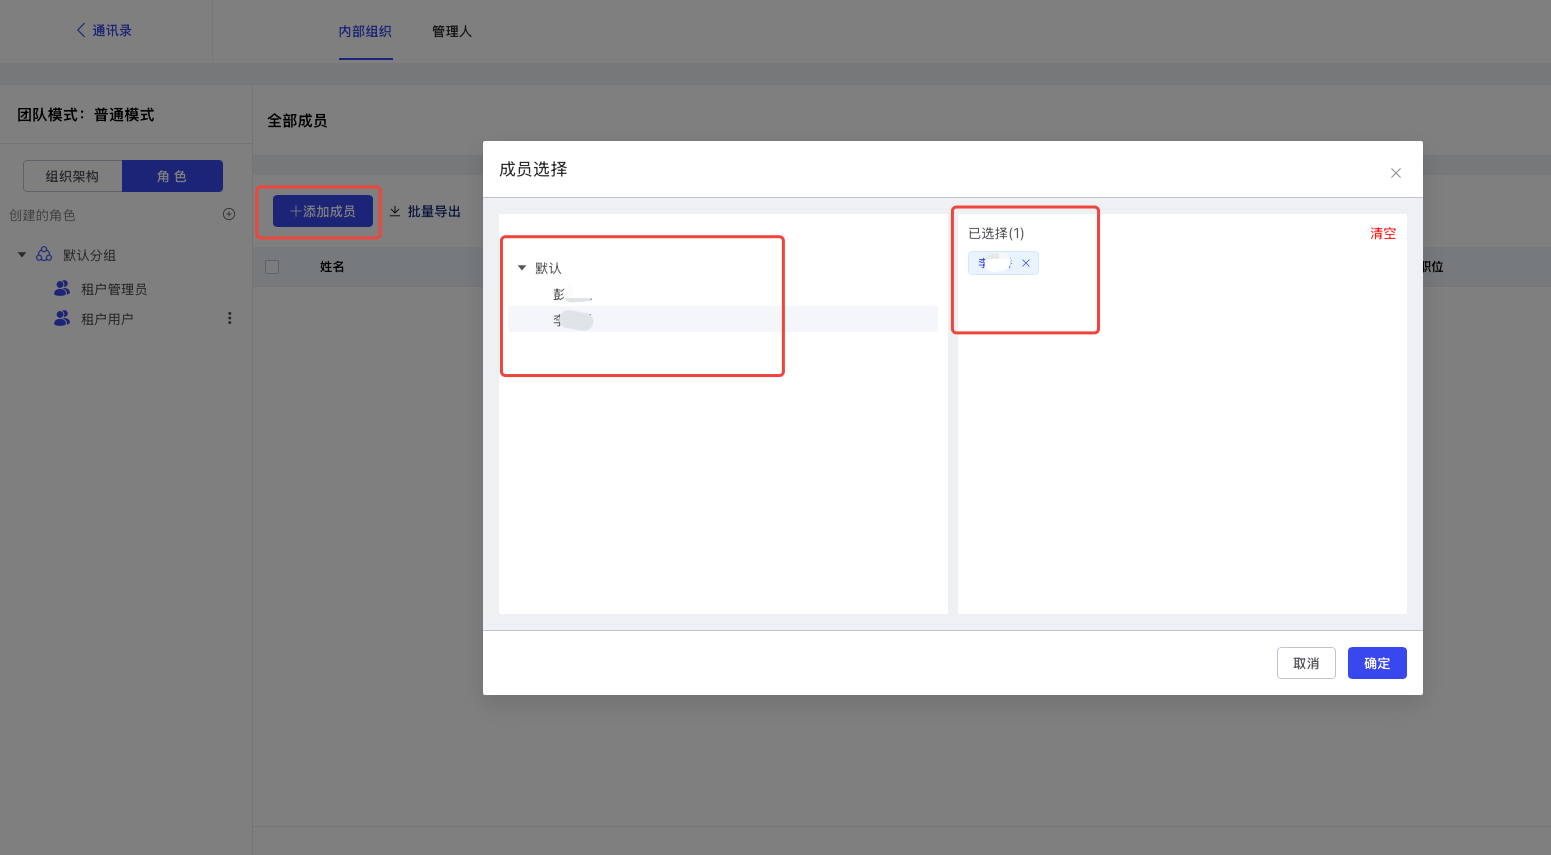Switch to 角色 view

tap(172, 176)
